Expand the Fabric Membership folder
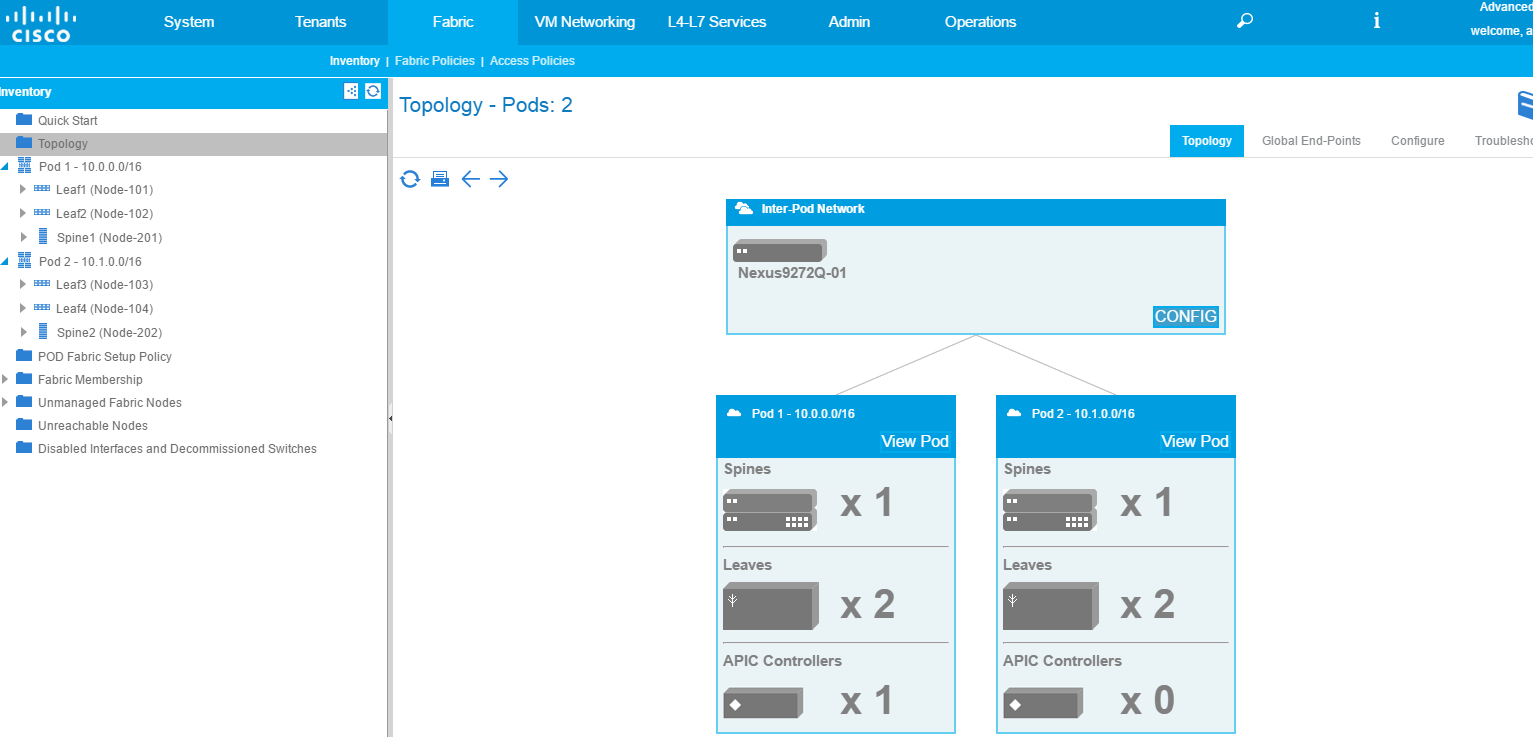 [5, 379]
